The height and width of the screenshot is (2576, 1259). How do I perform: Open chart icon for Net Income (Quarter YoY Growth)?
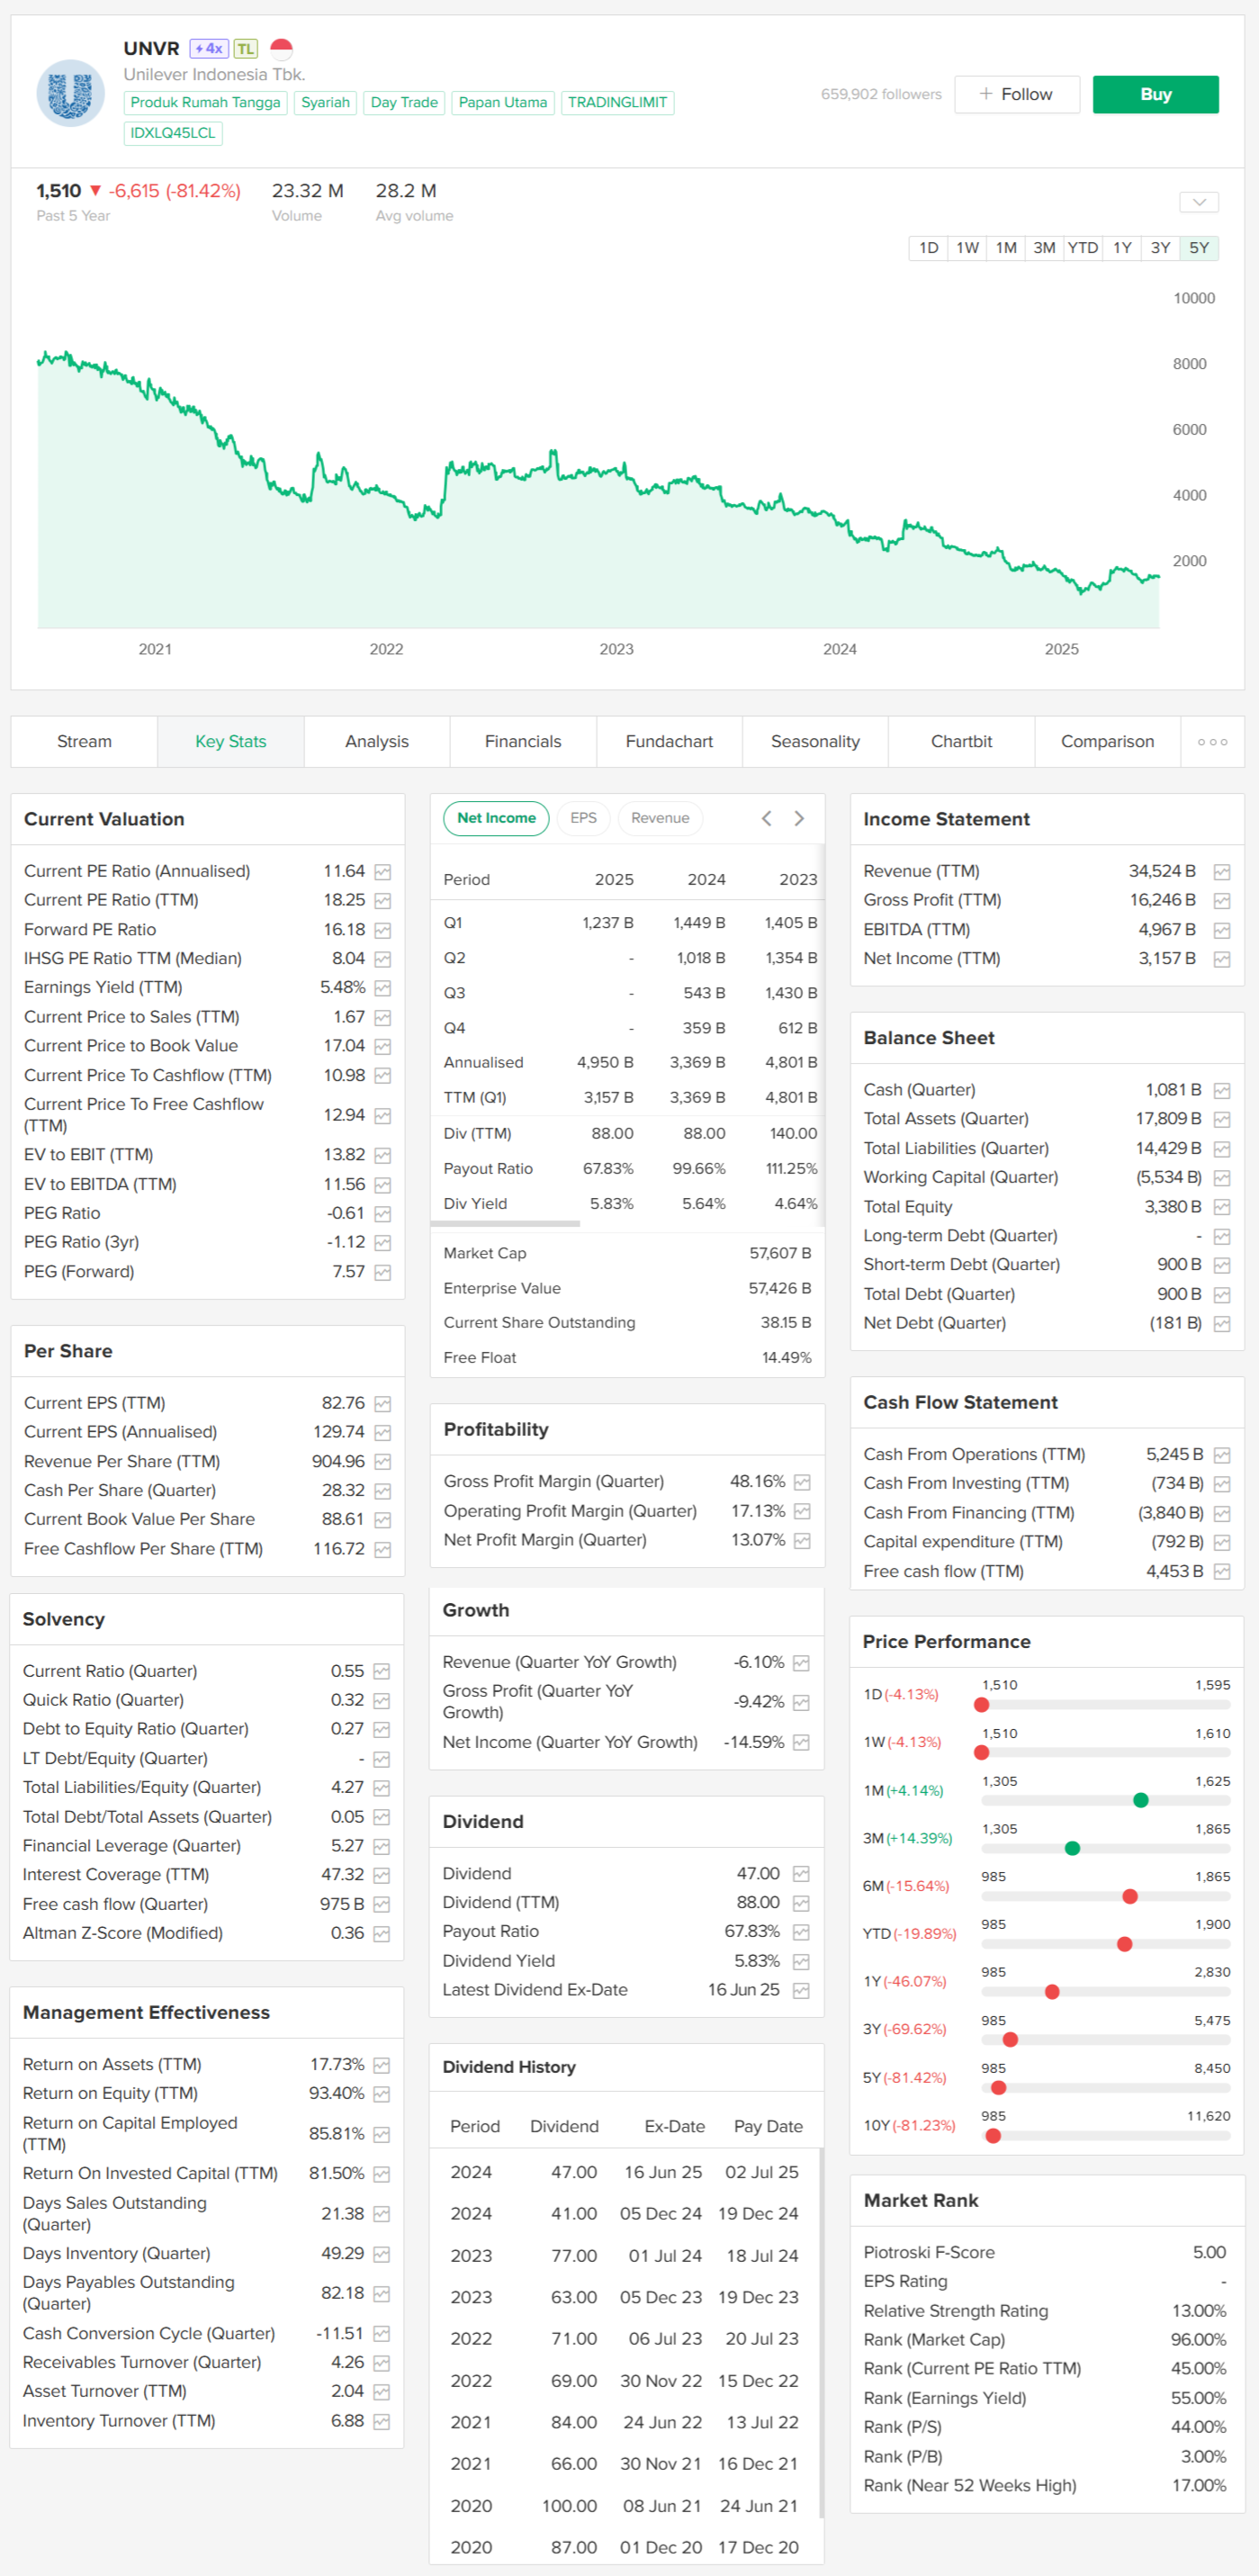(x=800, y=1742)
